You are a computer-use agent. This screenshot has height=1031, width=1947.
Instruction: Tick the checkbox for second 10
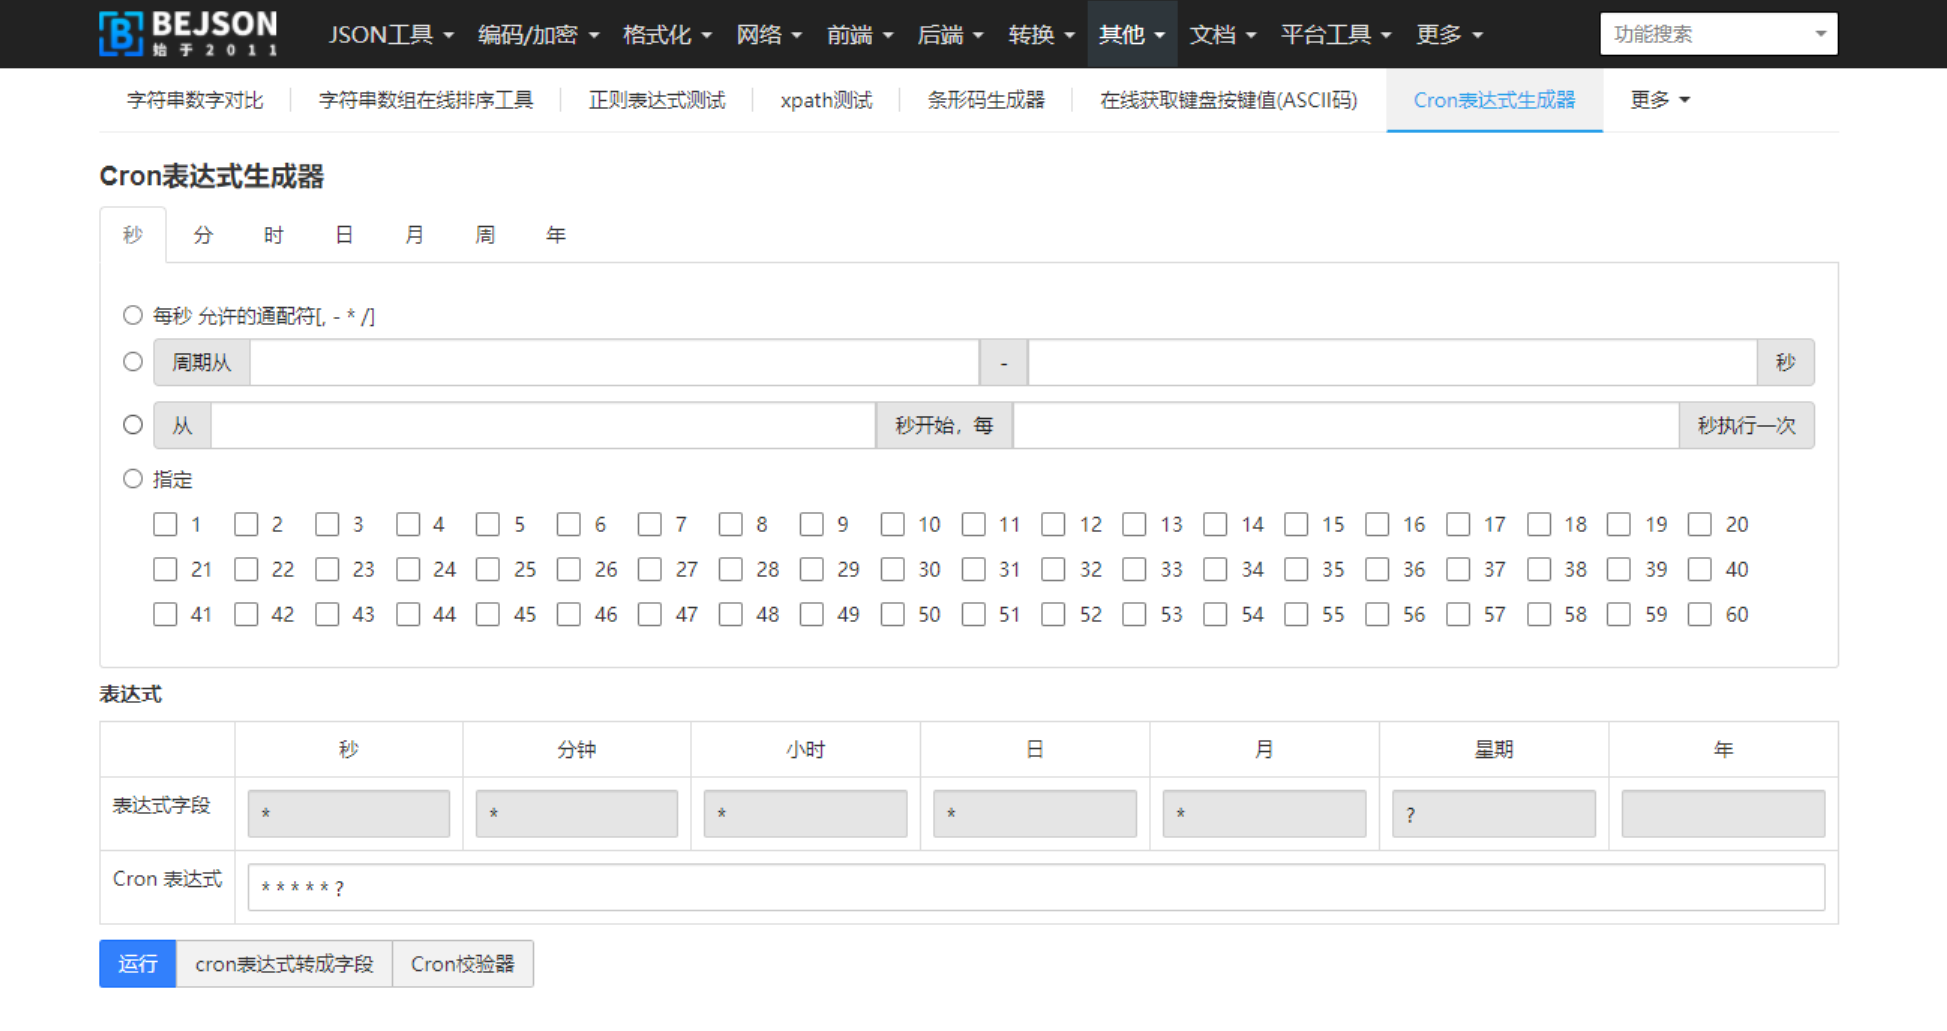pos(892,524)
